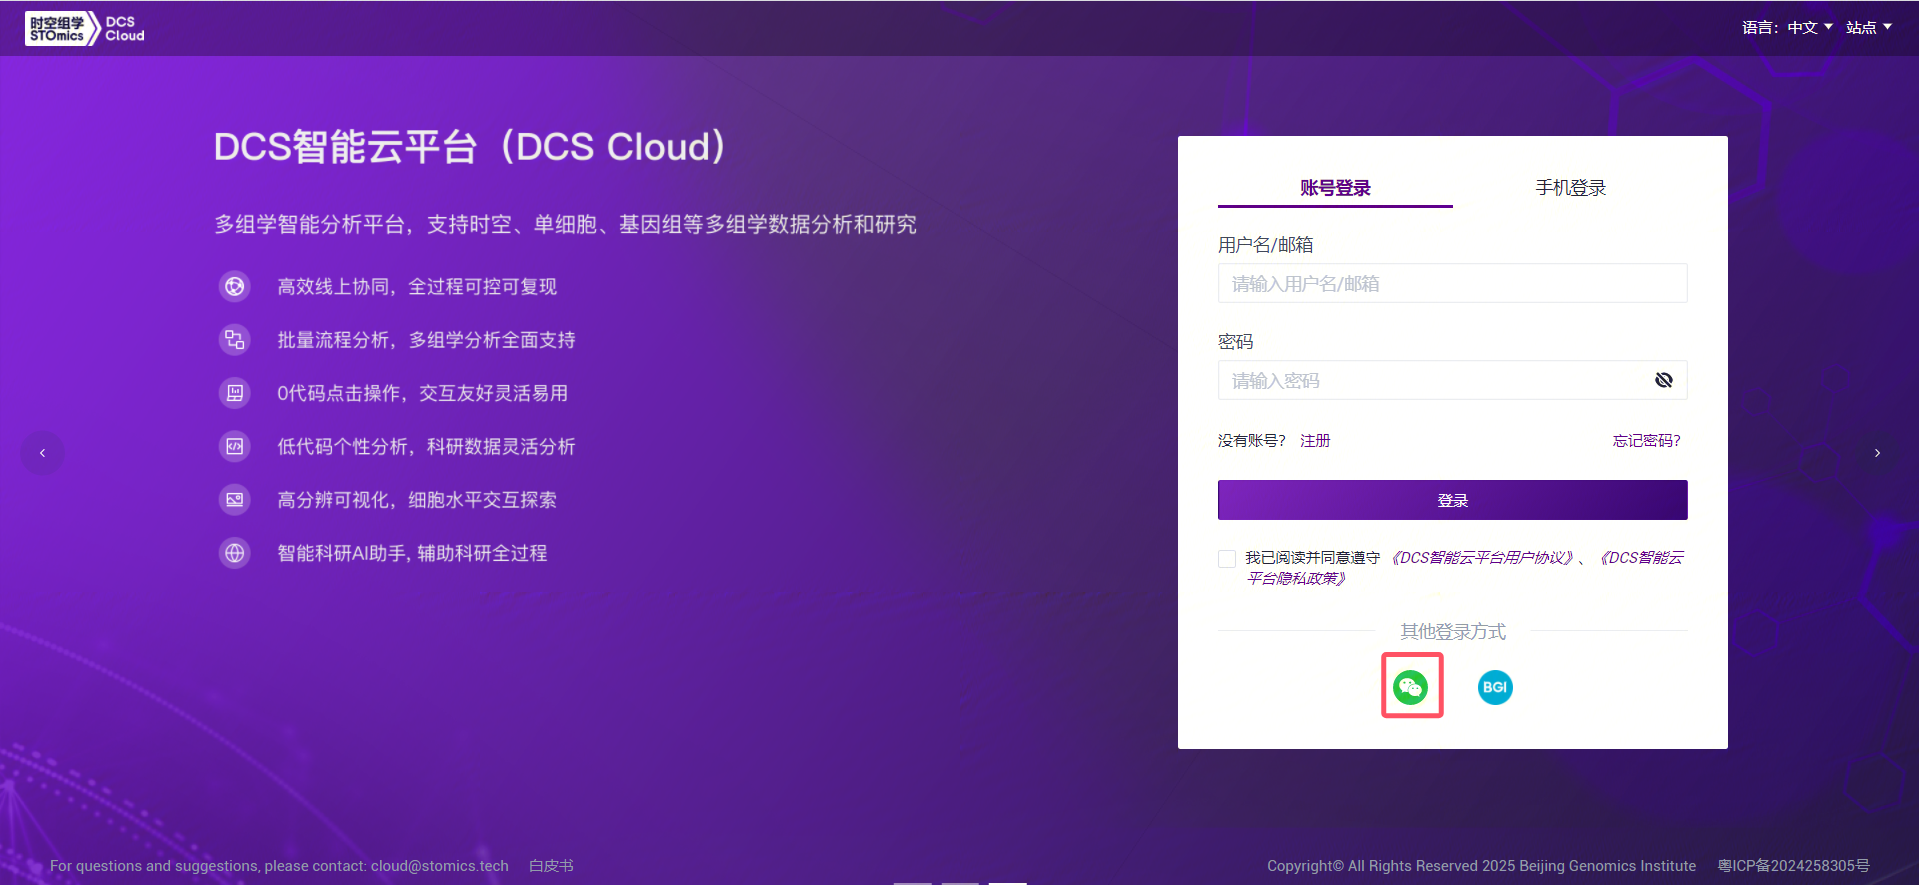This screenshot has height=885, width=1919.
Task: Click the DCS智能云平台 (DCS Cloud) heading
Action: [x=469, y=147]
